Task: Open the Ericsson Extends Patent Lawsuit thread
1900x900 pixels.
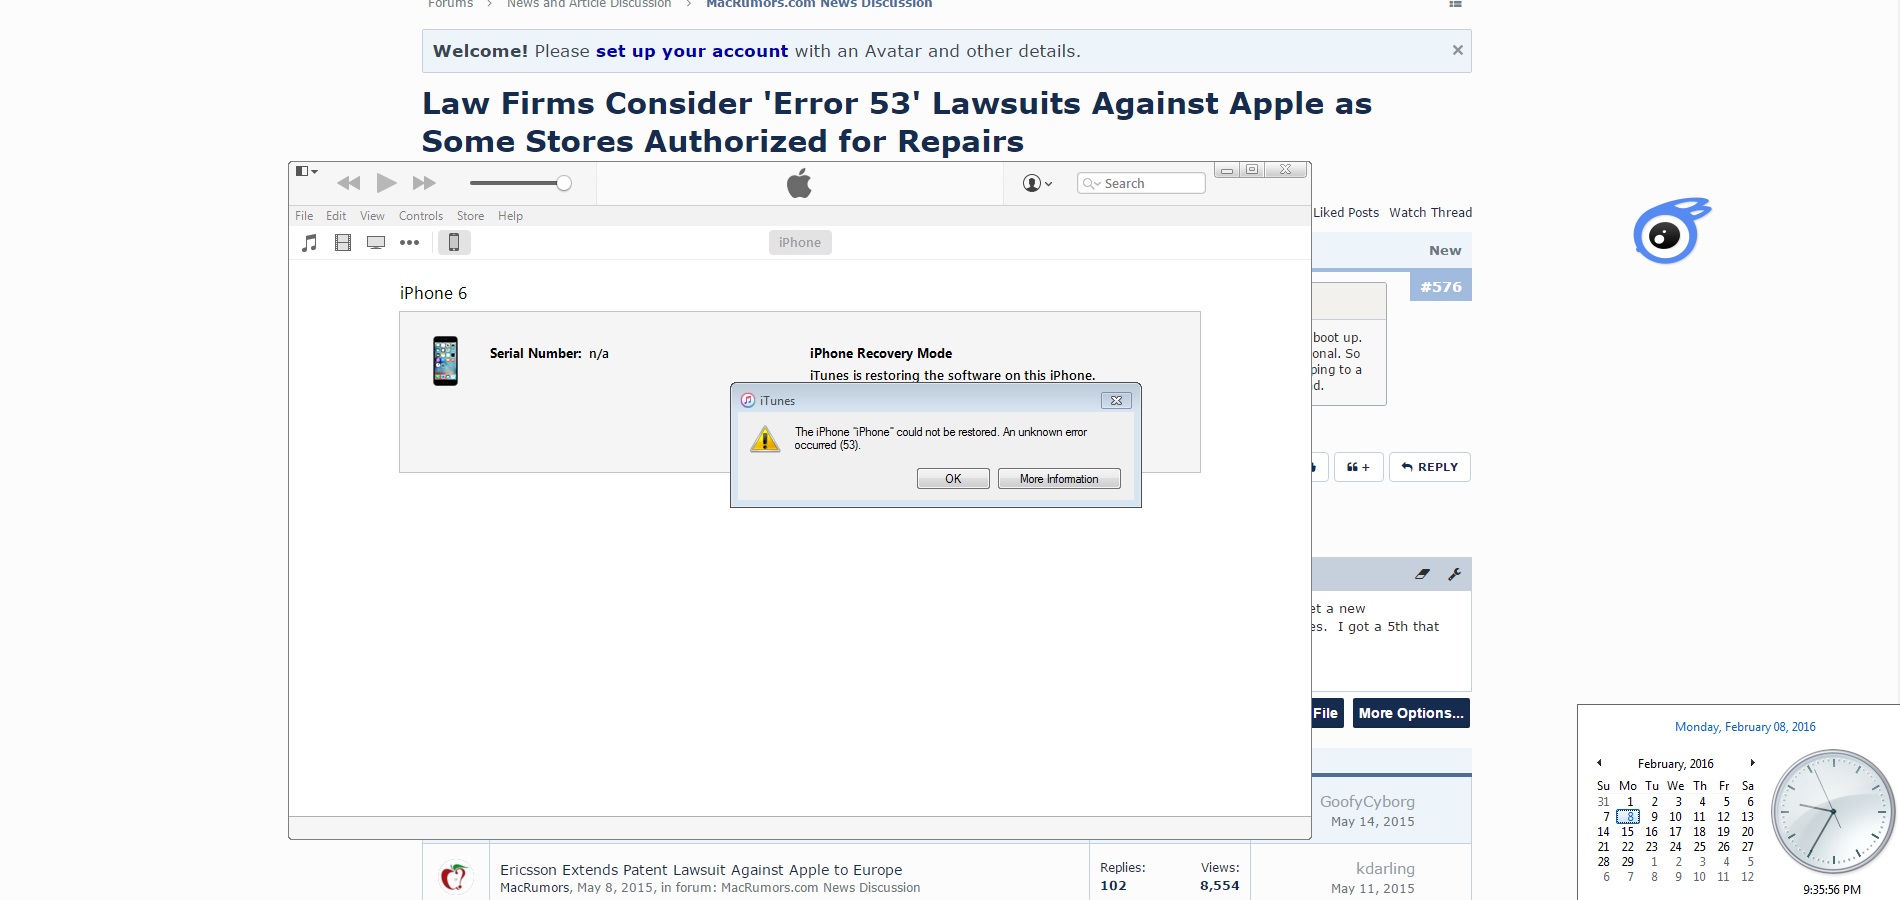Action: [701, 870]
